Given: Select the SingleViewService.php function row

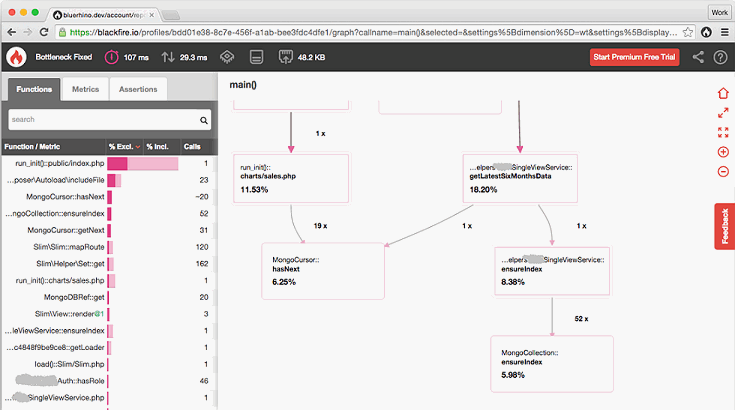Looking at the screenshot, I should click(x=109, y=398).
